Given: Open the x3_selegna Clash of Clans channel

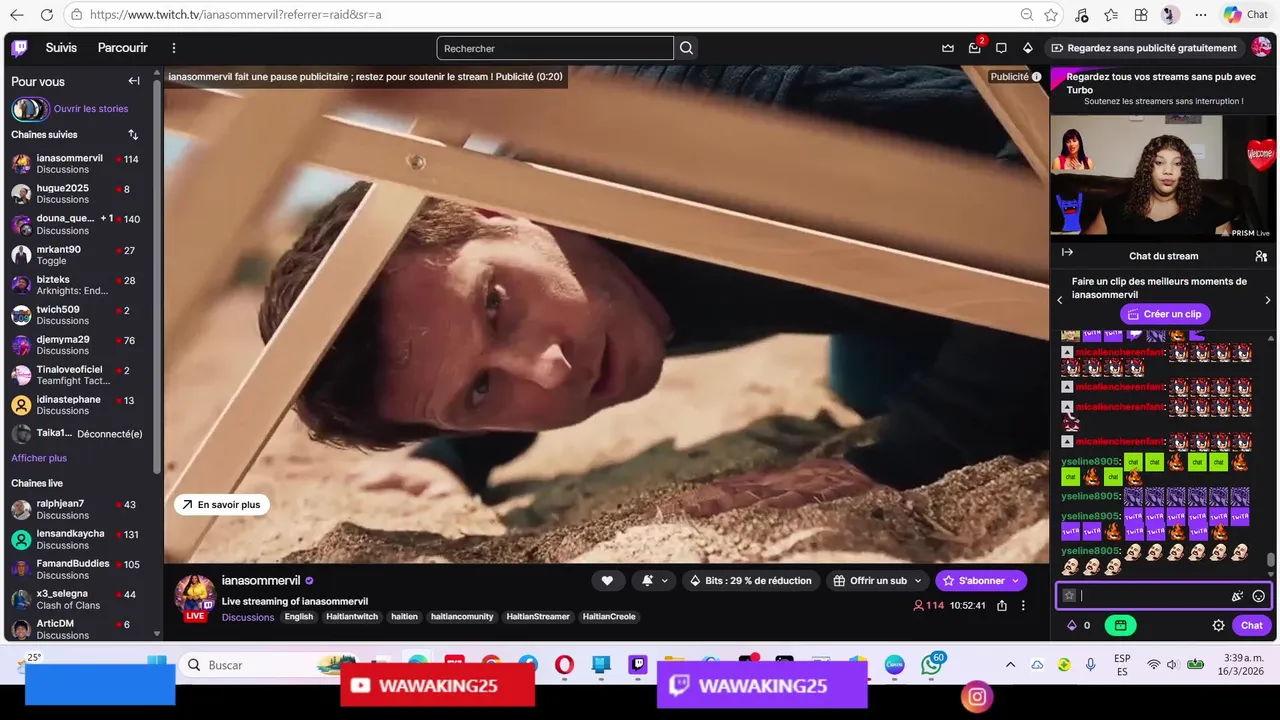Looking at the screenshot, I should pyautogui.click(x=78, y=599).
